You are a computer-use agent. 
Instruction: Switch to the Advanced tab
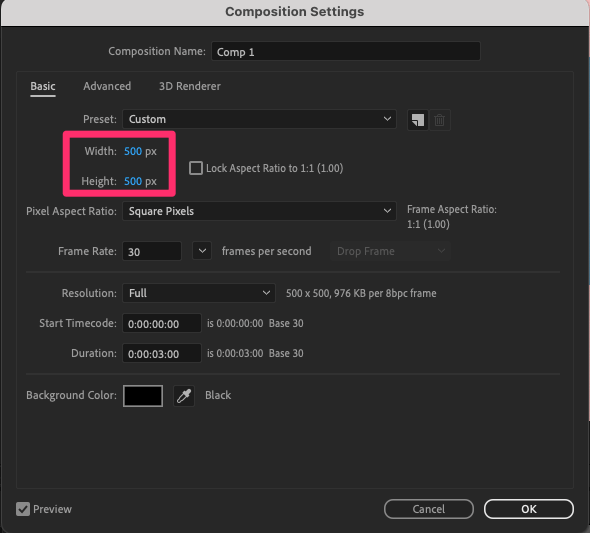point(107,86)
